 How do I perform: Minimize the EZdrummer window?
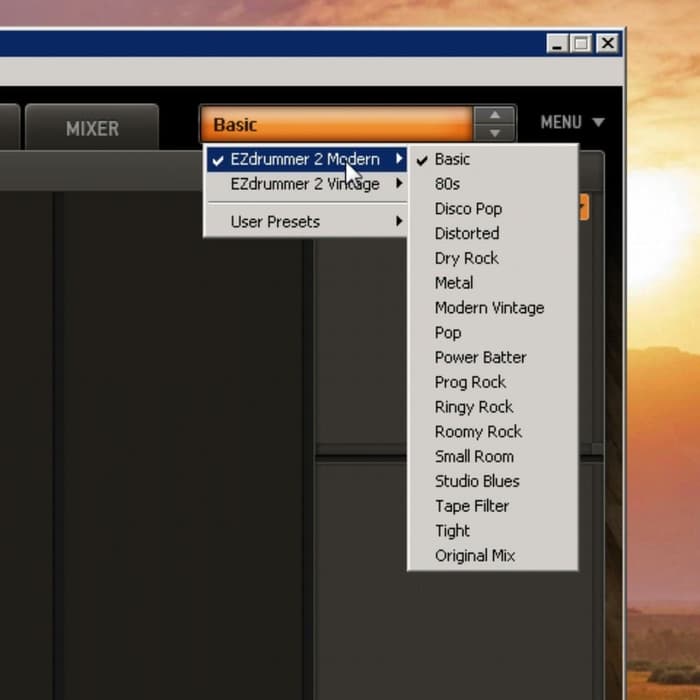coord(557,44)
